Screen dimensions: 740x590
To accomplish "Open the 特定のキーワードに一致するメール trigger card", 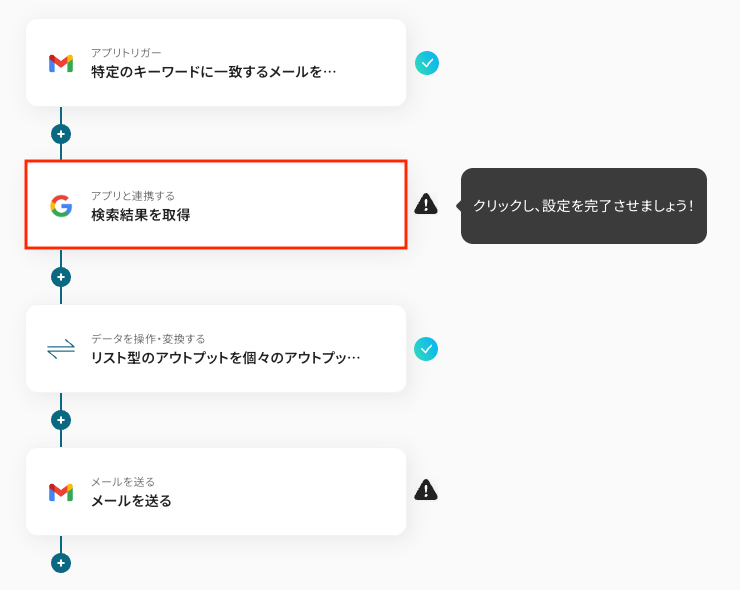I will pos(214,72).
